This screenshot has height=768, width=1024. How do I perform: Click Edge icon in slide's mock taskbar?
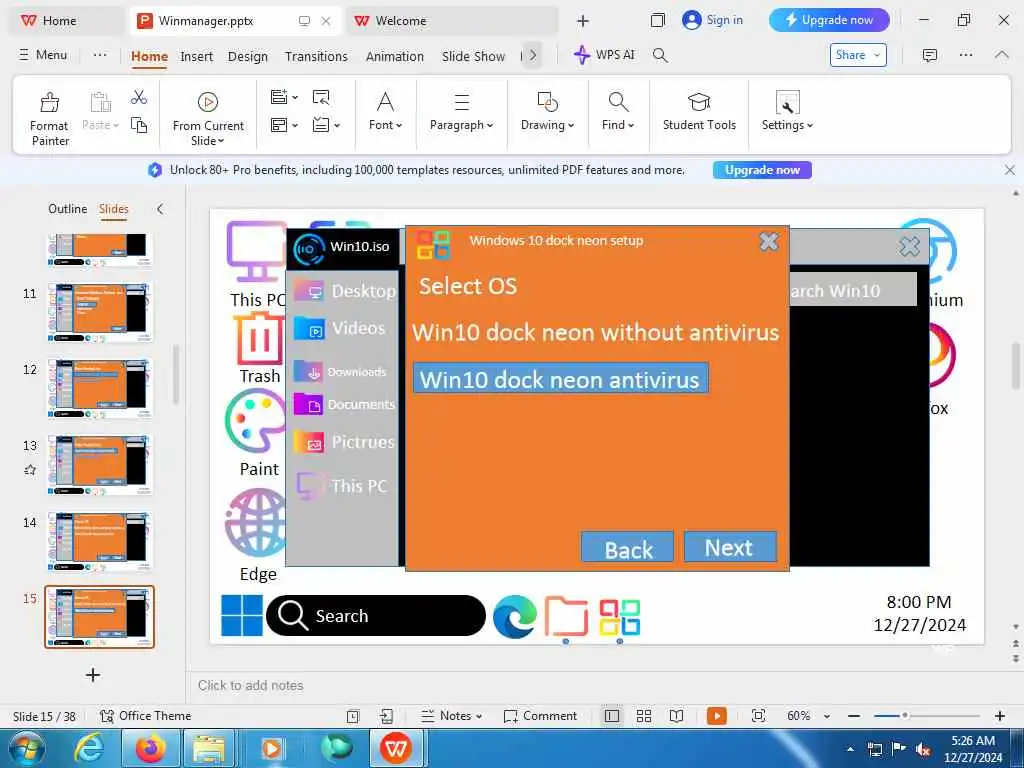(515, 616)
